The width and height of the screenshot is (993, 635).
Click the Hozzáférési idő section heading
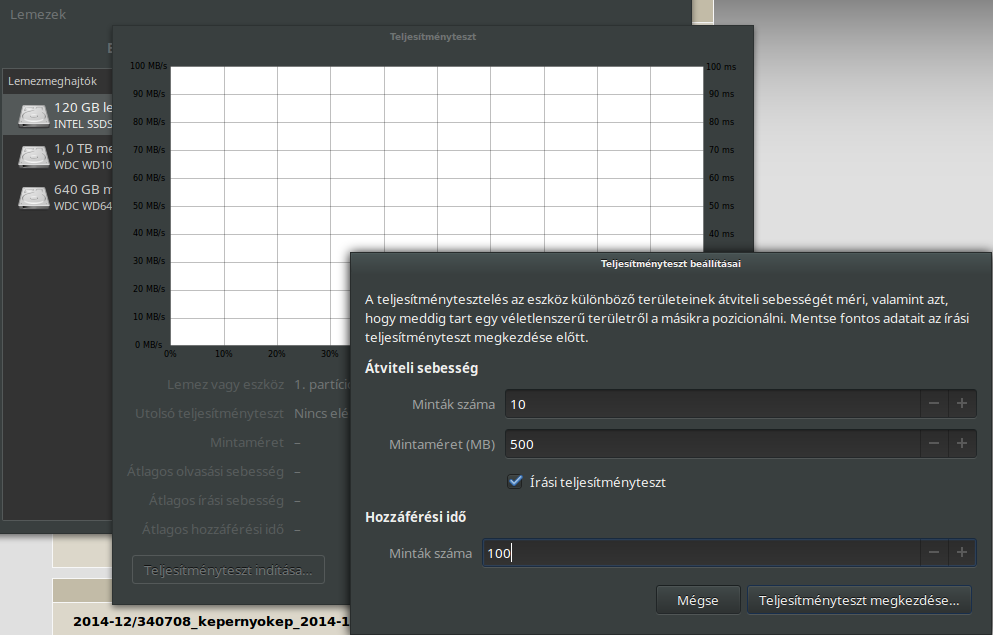(x=415, y=517)
